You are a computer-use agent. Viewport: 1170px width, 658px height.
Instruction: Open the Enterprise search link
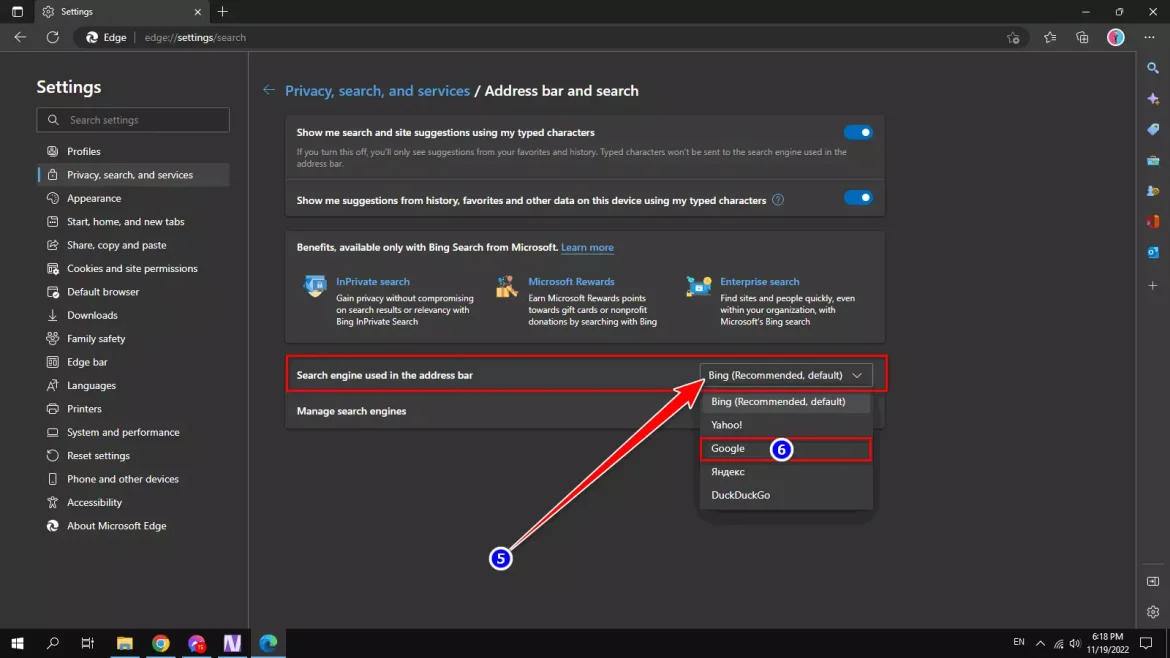click(760, 281)
